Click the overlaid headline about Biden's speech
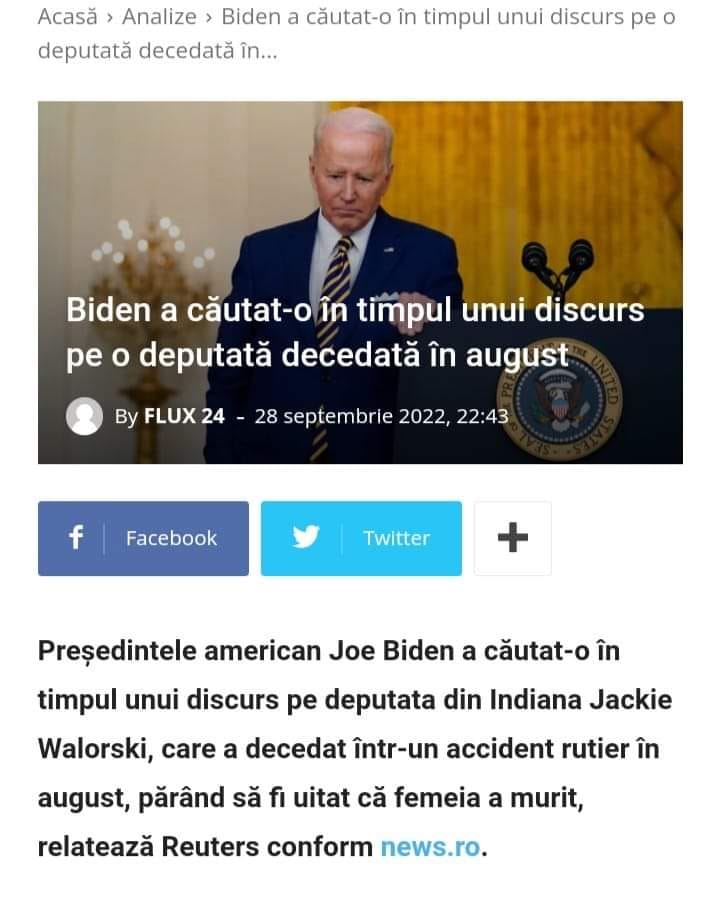Viewport: 720px width, 914px height. (355, 333)
